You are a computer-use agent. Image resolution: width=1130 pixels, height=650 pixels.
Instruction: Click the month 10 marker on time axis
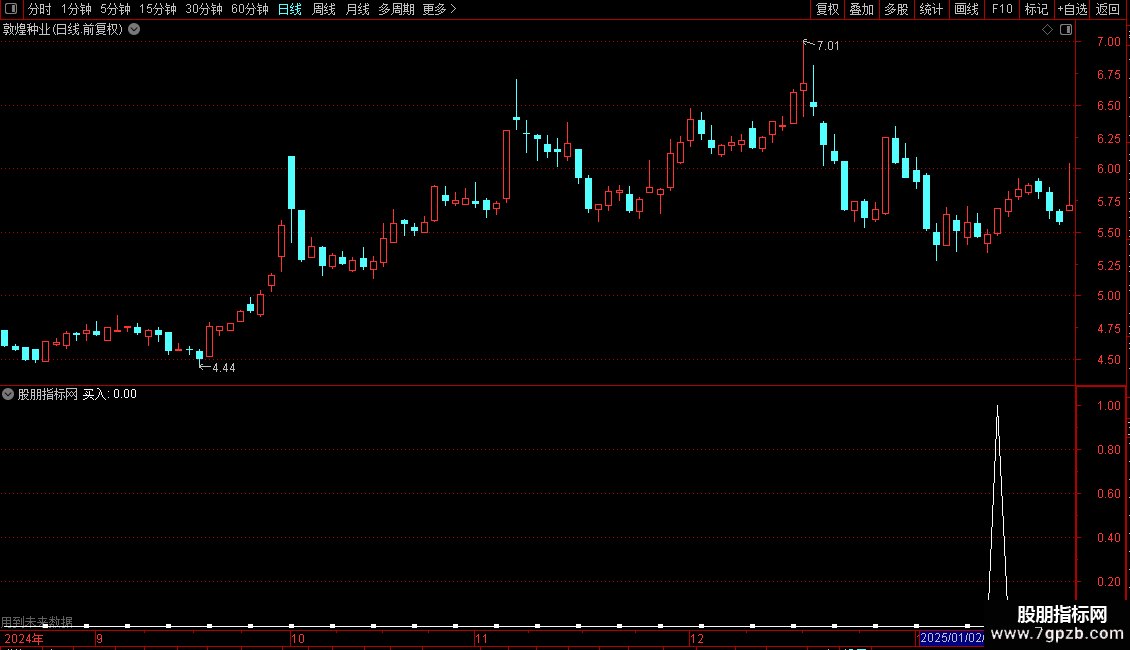coord(298,638)
